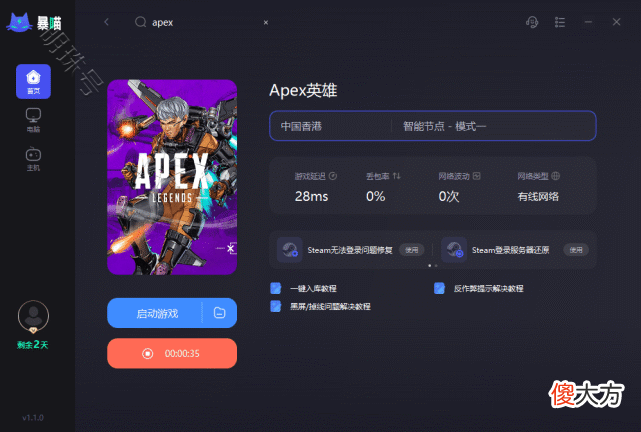Click the search magnifier icon
641x432 pixels.
(x=140, y=22)
